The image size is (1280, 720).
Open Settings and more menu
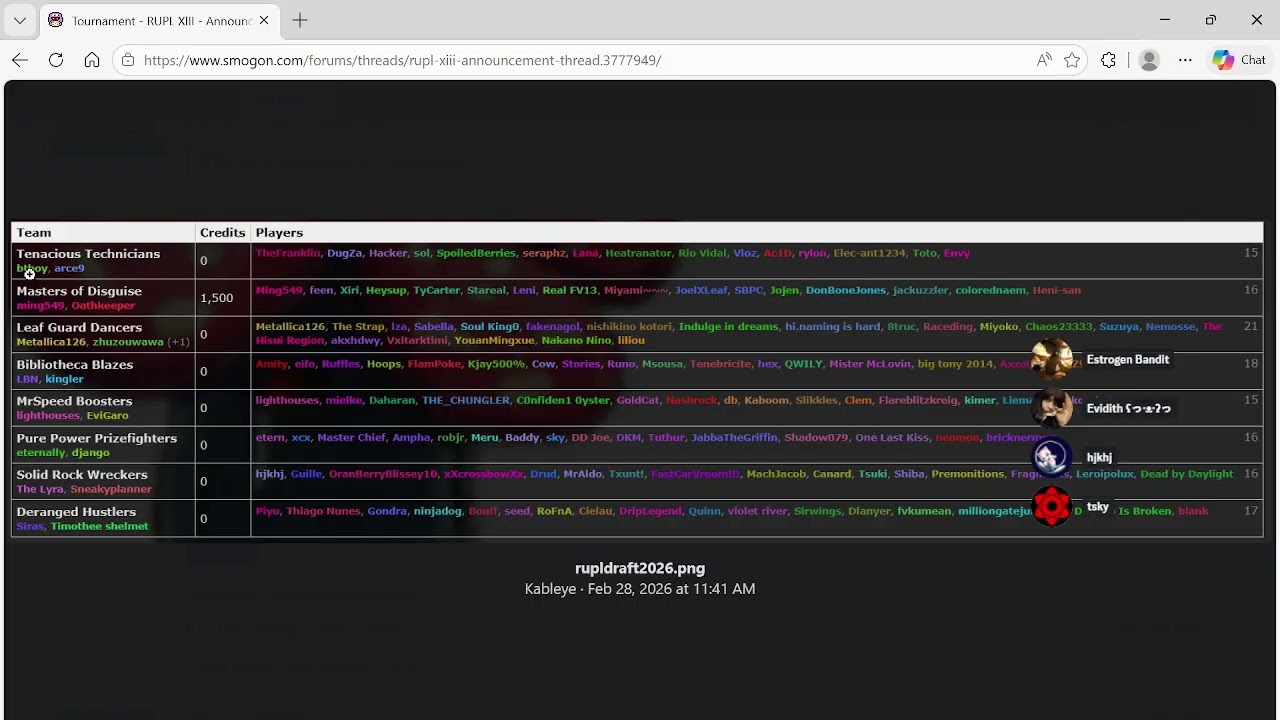tap(1185, 60)
